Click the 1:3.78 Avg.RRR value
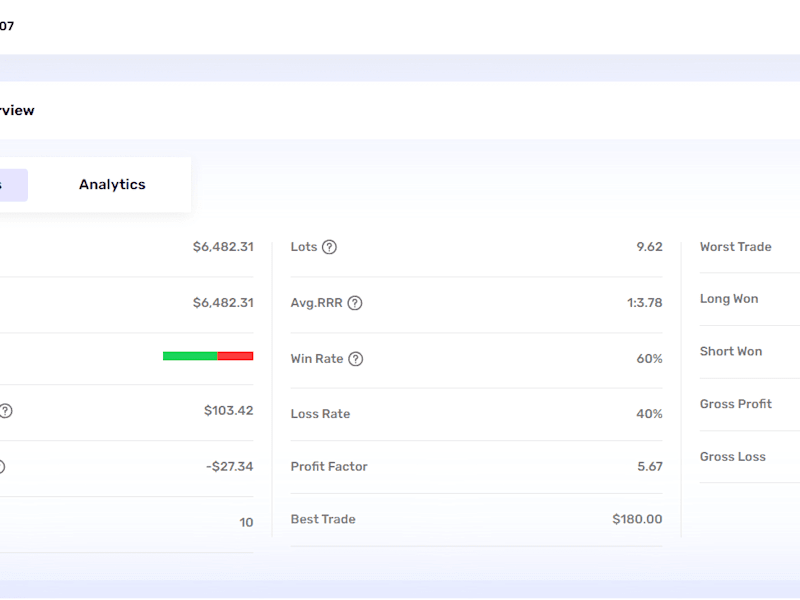The image size is (800, 600). click(x=644, y=303)
